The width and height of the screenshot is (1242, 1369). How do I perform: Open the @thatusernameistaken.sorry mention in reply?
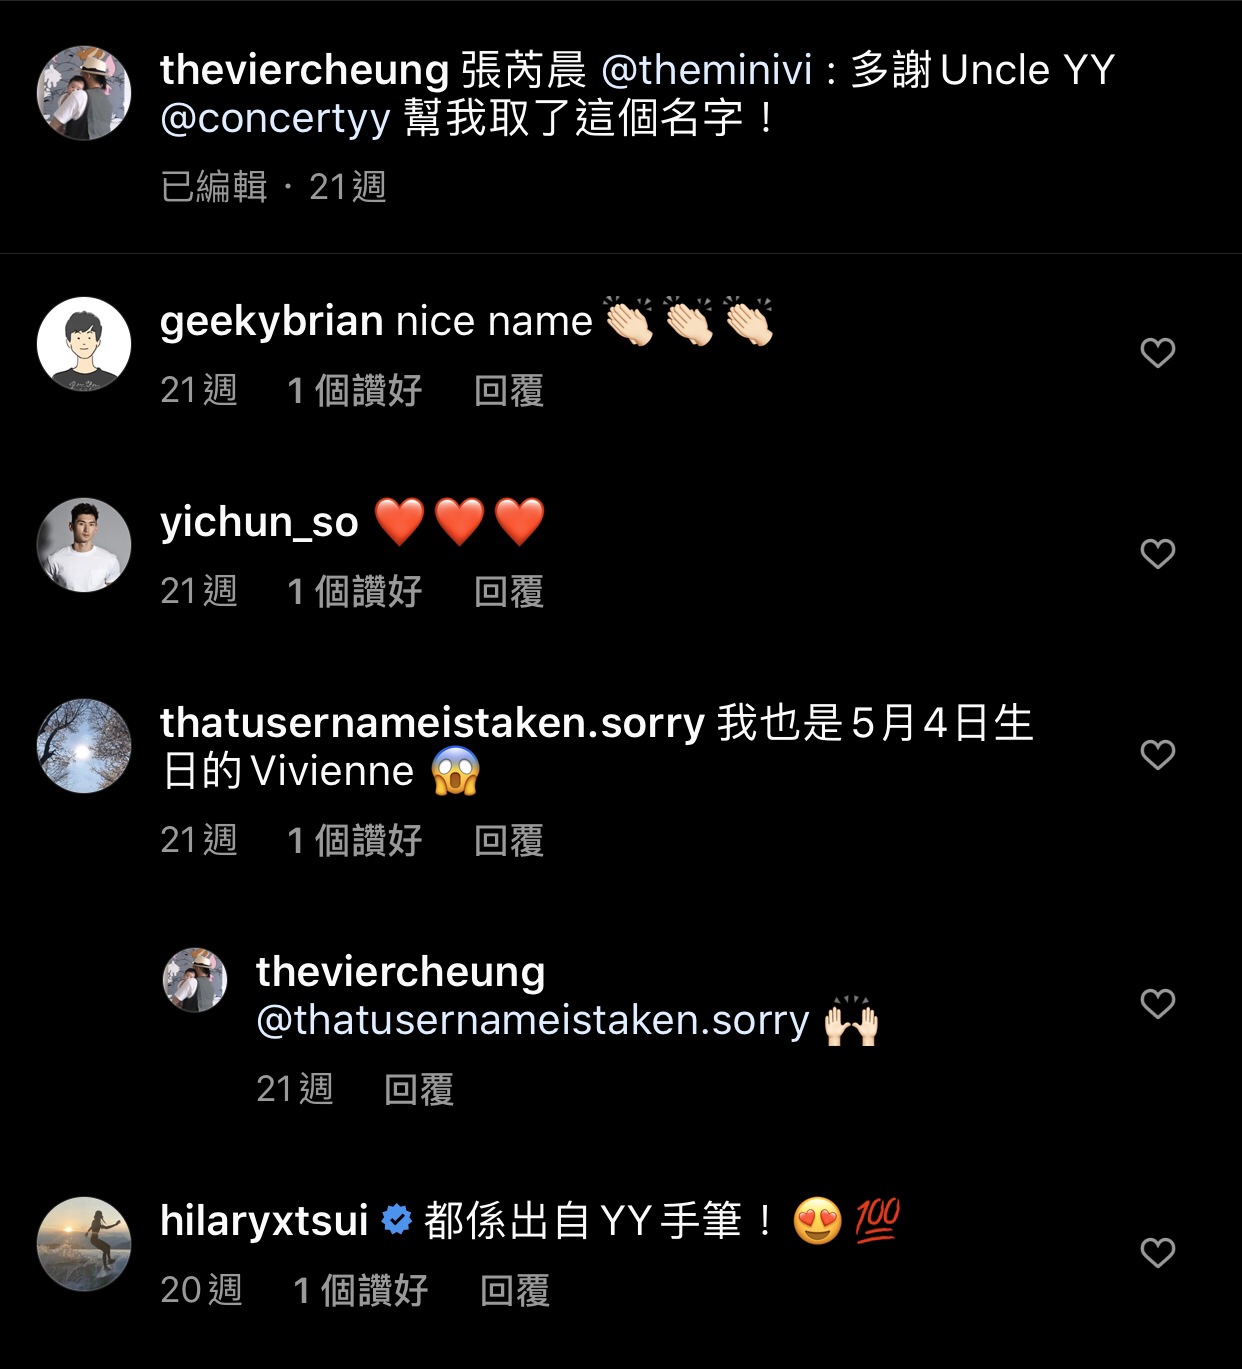coord(533,1021)
